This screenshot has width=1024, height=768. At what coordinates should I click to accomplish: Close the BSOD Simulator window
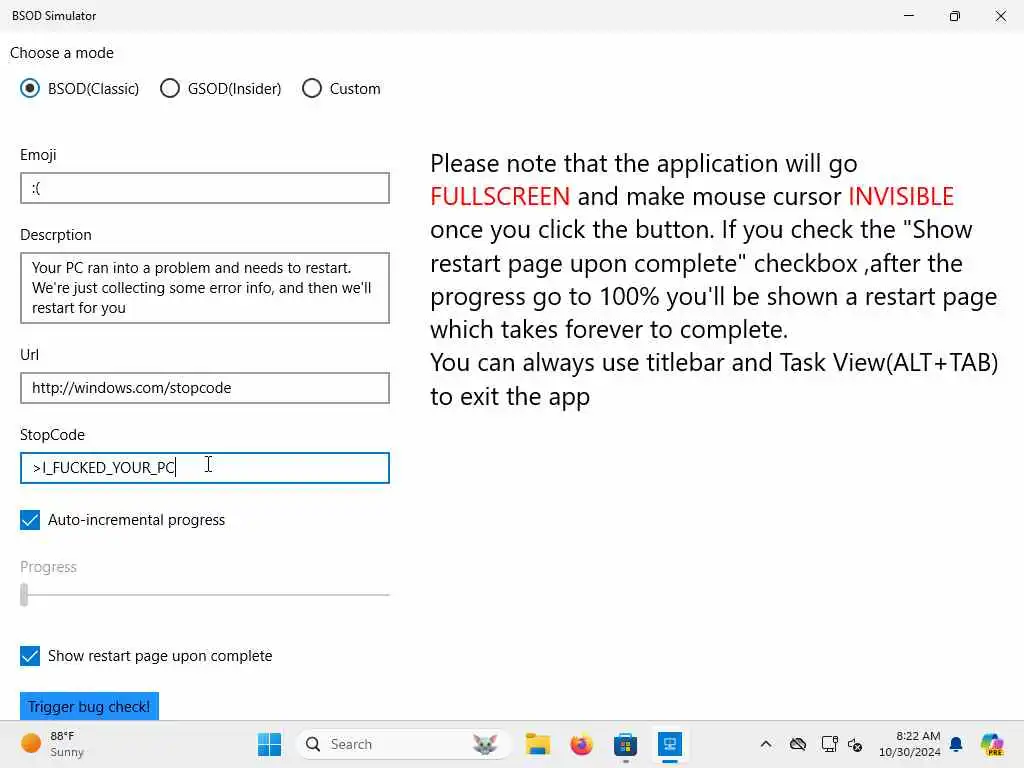1000,16
